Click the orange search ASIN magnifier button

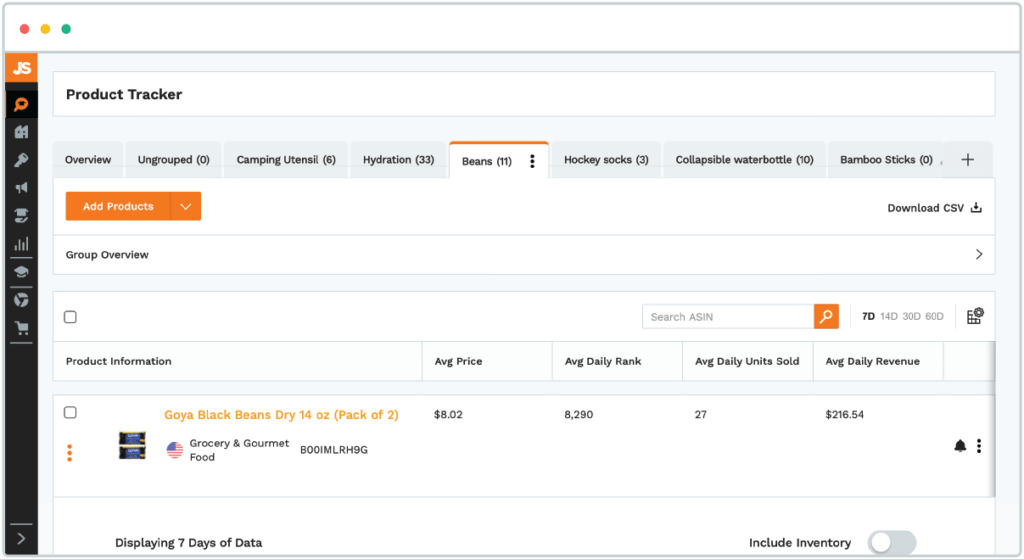pyautogui.click(x=826, y=317)
